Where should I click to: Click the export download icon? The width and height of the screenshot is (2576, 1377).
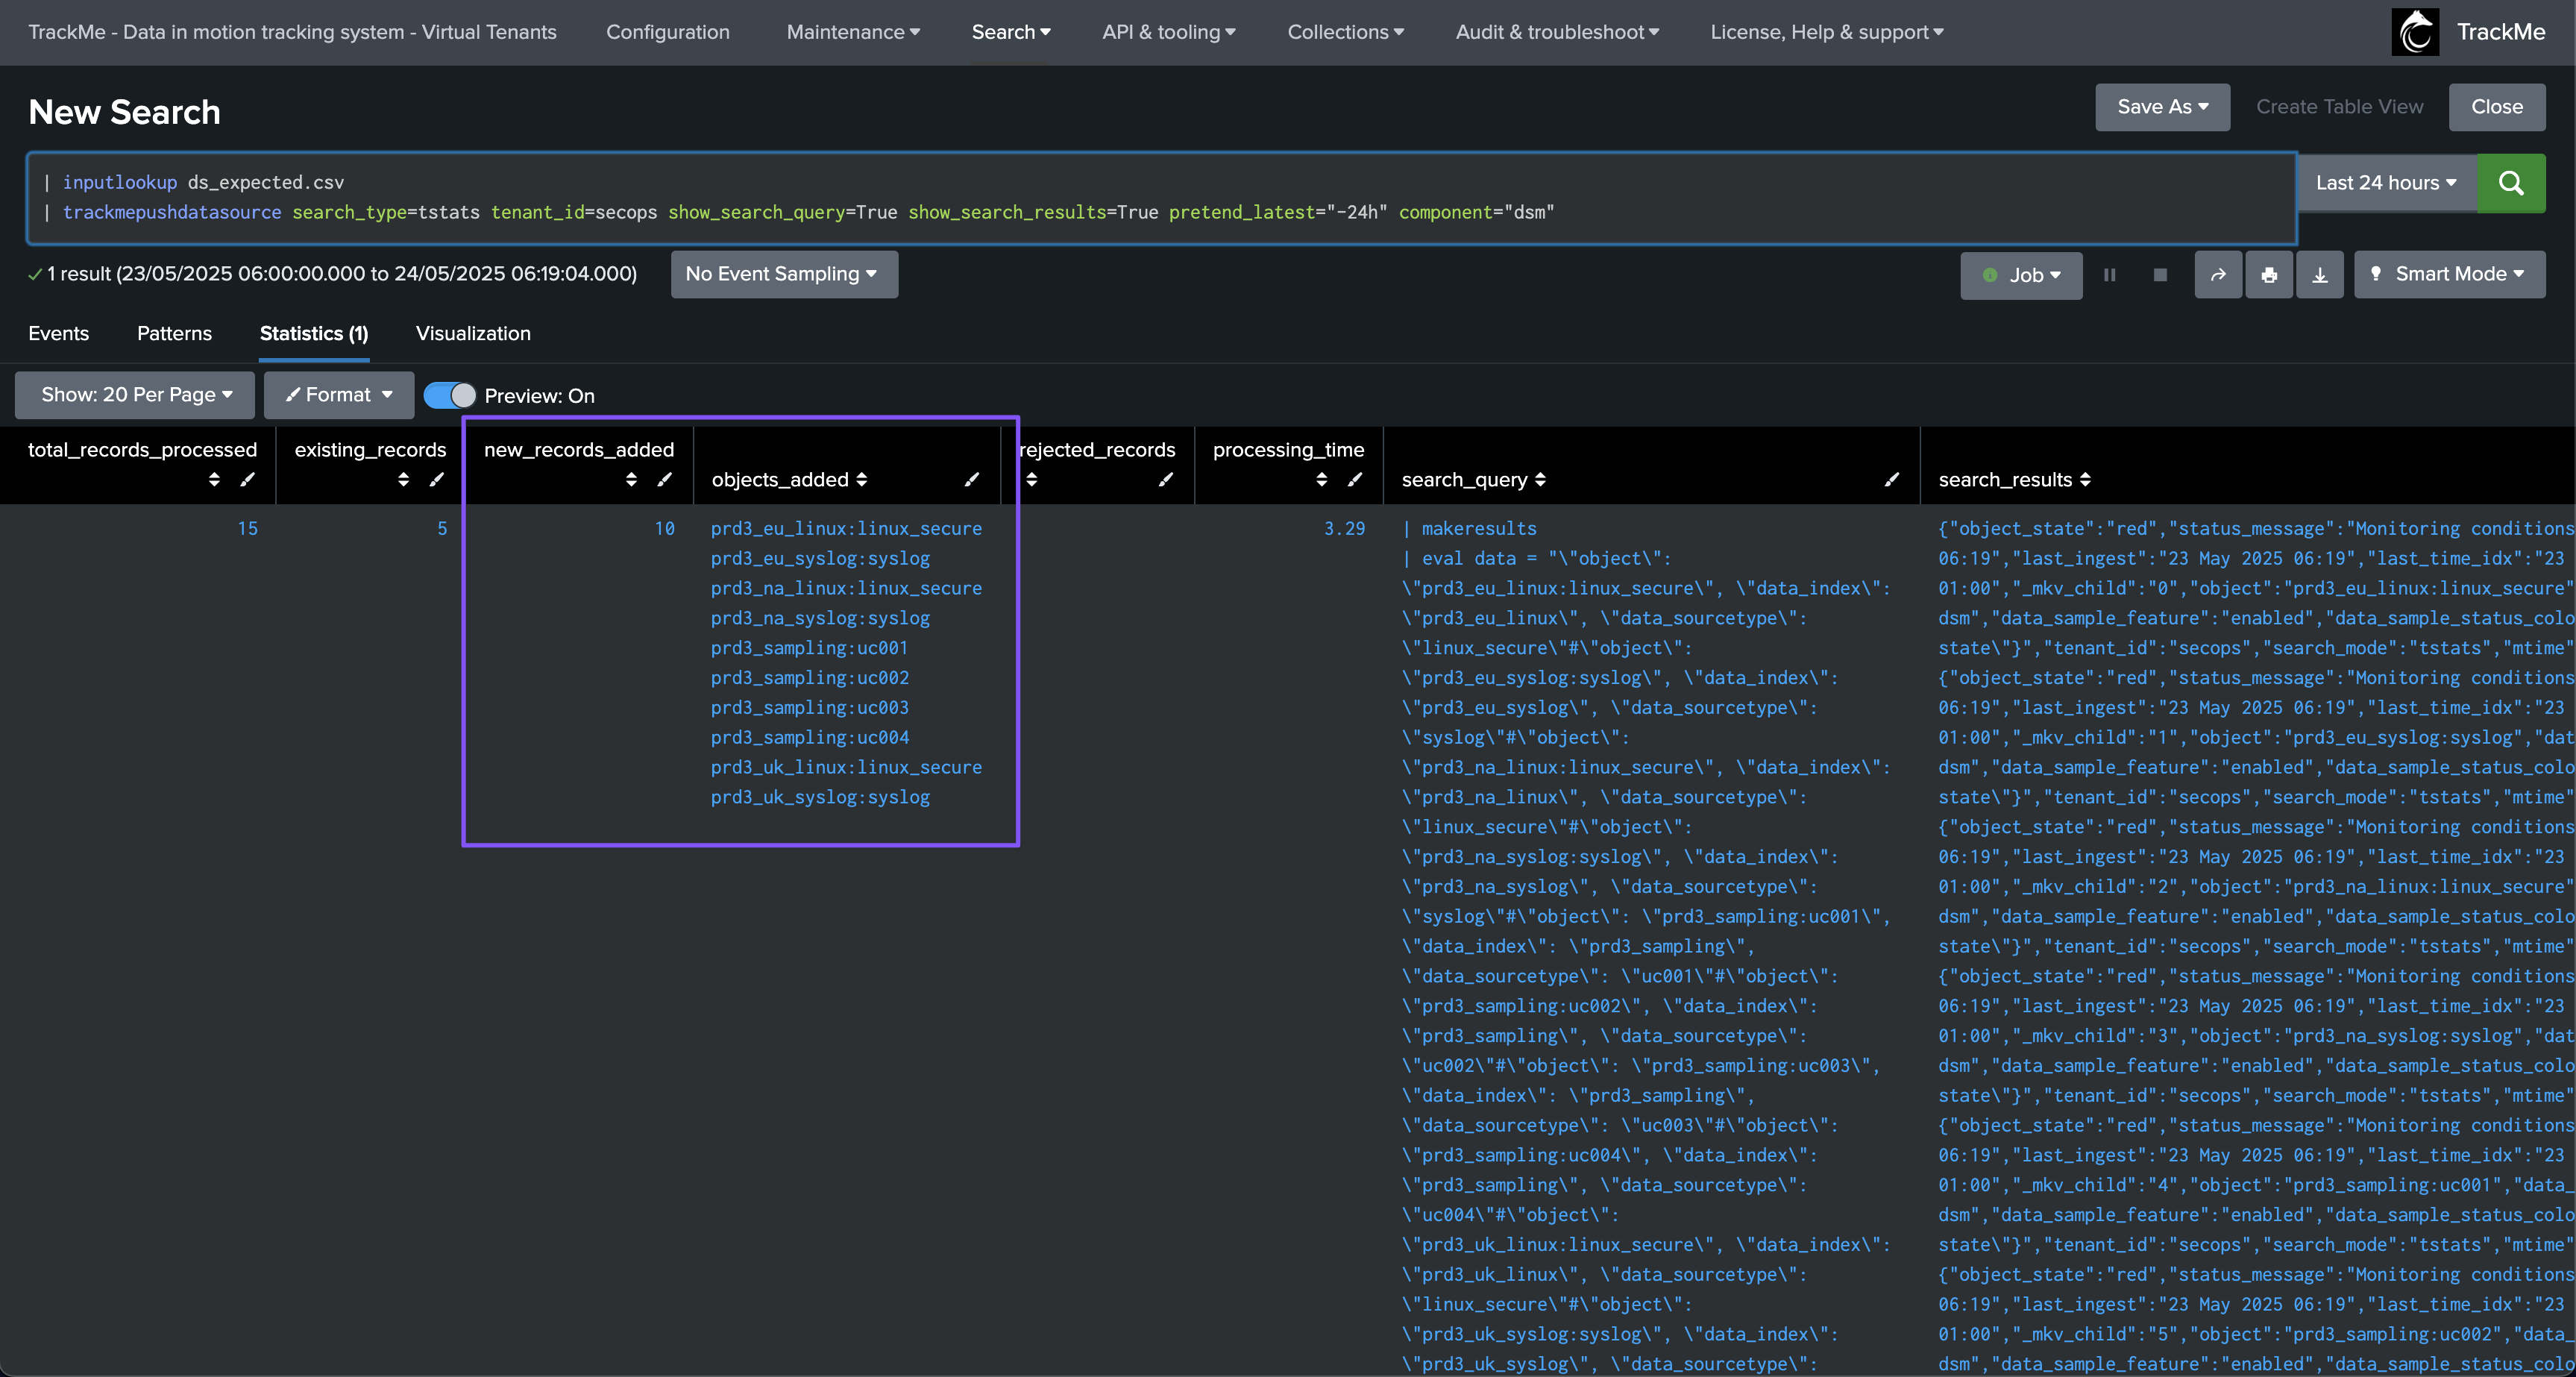tap(2320, 275)
